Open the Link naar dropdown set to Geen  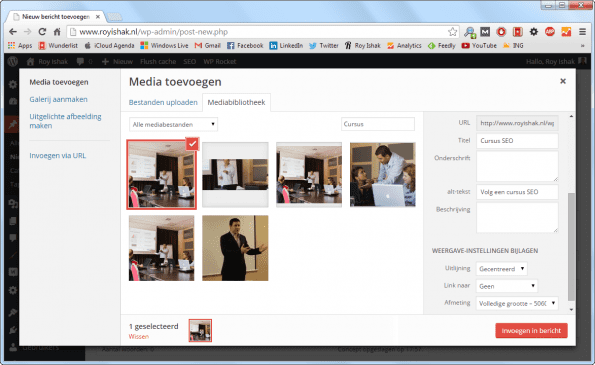(507, 286)
